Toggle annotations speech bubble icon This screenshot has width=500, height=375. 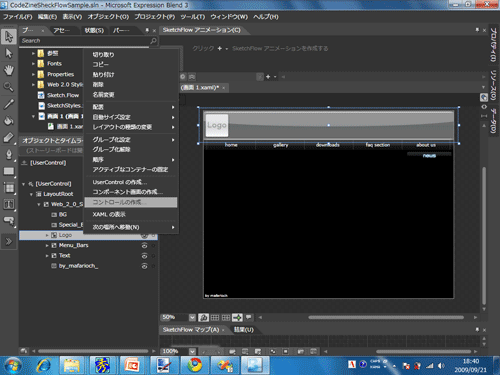249,317
